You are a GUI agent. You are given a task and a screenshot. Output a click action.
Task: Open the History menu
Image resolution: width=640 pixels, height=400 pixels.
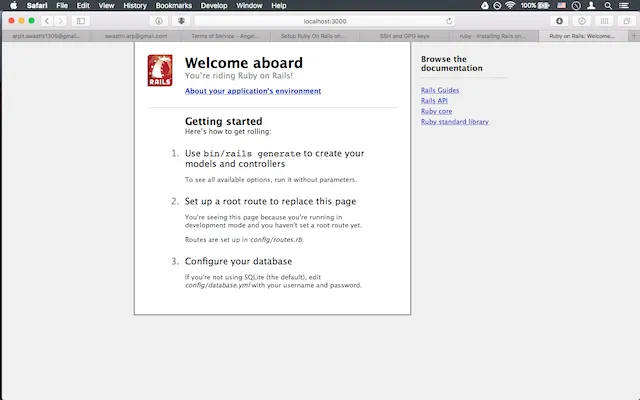[x=135, y=5]
